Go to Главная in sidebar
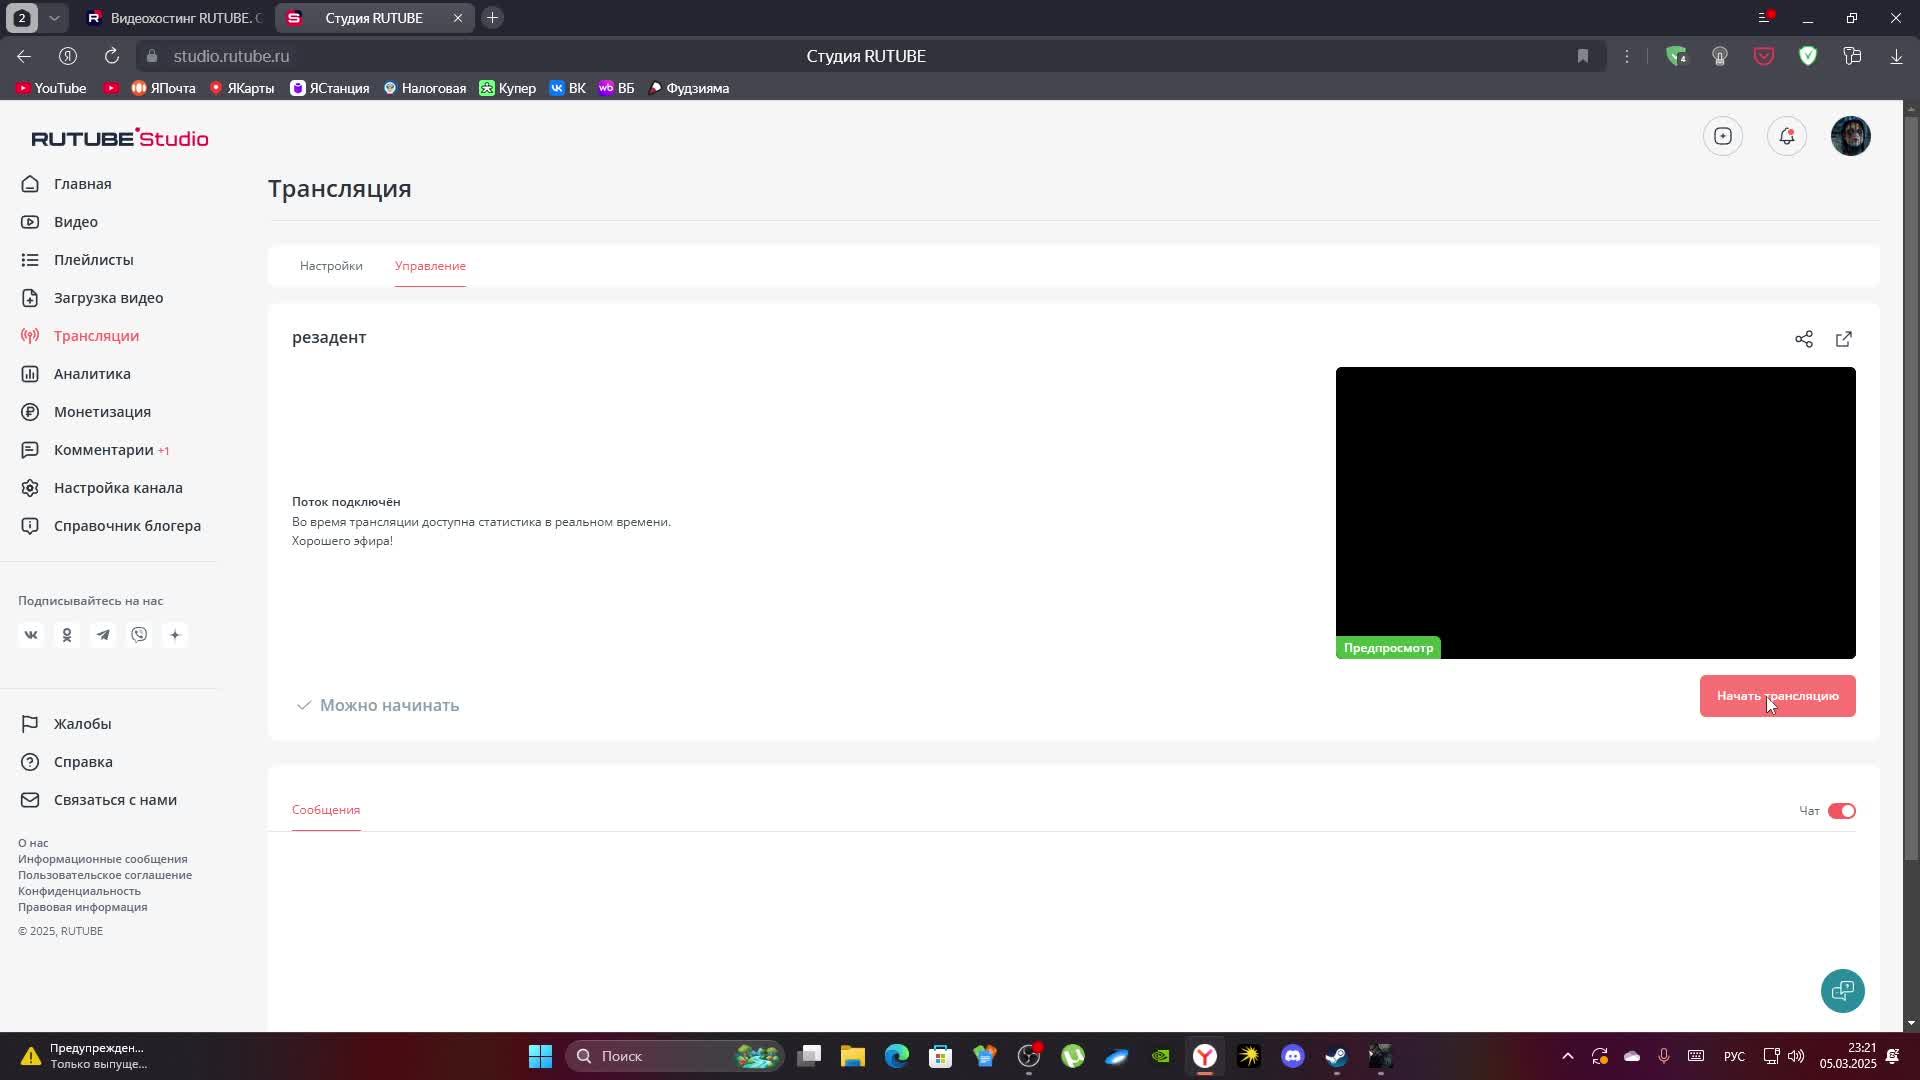Screen dimensions: 1920x1080 pyautogui.click(x=82, y=184)
